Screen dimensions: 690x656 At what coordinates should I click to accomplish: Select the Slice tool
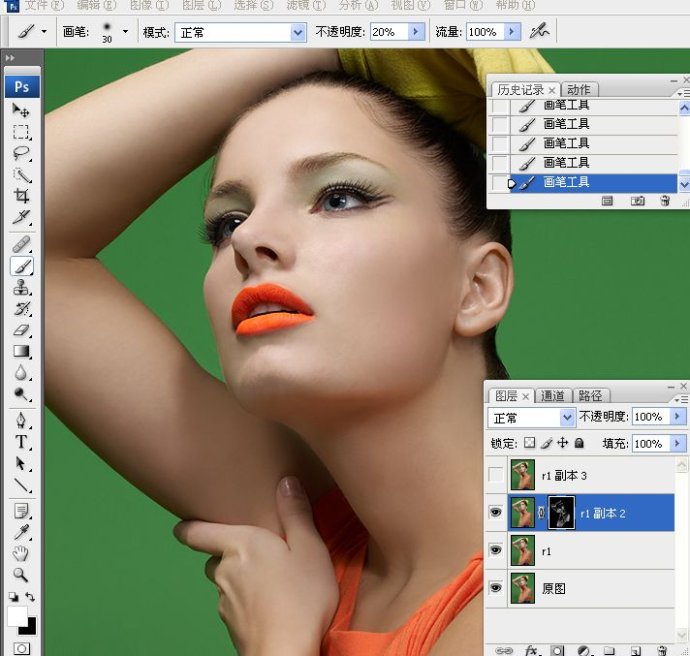[x=21, y=217]
